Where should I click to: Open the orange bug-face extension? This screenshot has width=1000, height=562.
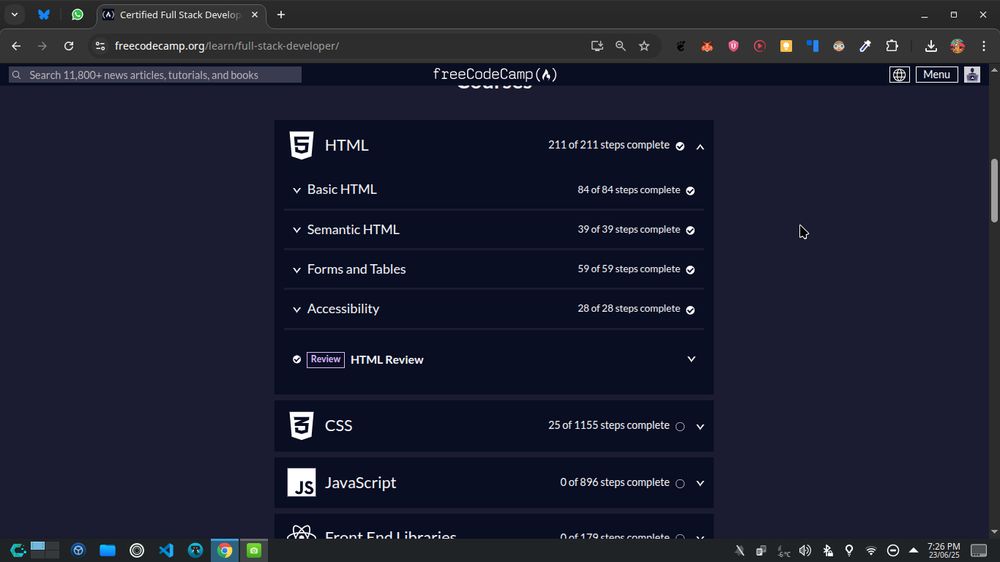[707, 46]
